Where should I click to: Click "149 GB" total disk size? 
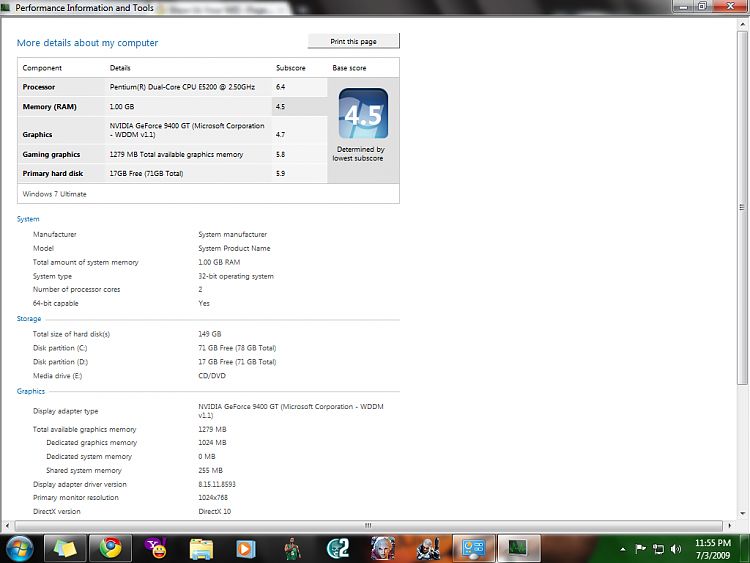(210, 334)
